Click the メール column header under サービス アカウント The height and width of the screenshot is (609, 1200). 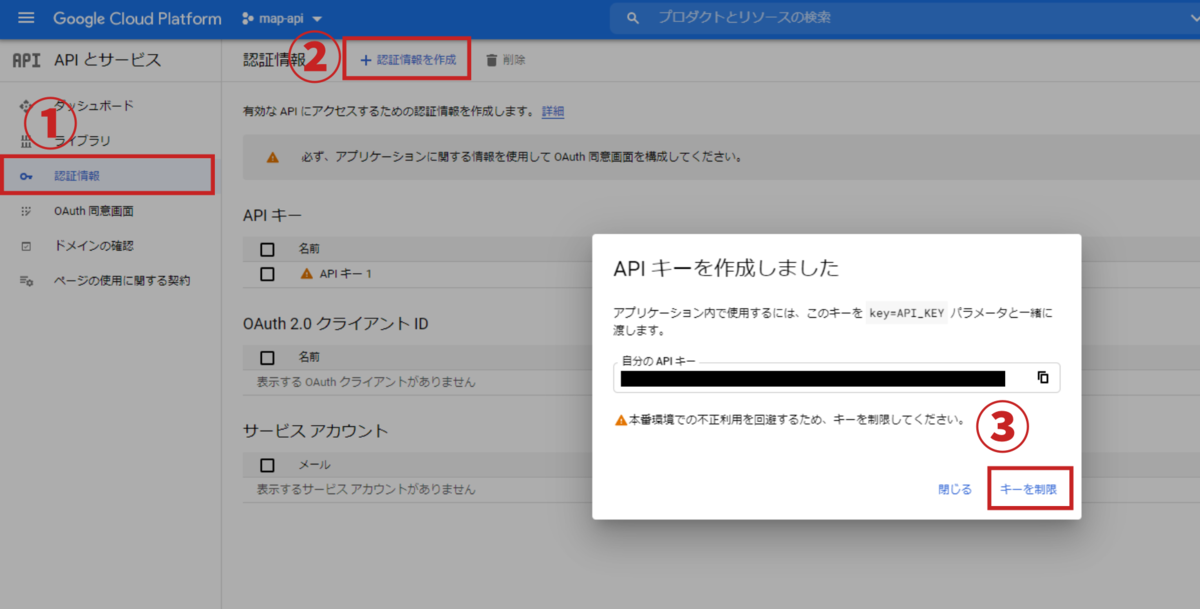314,465
